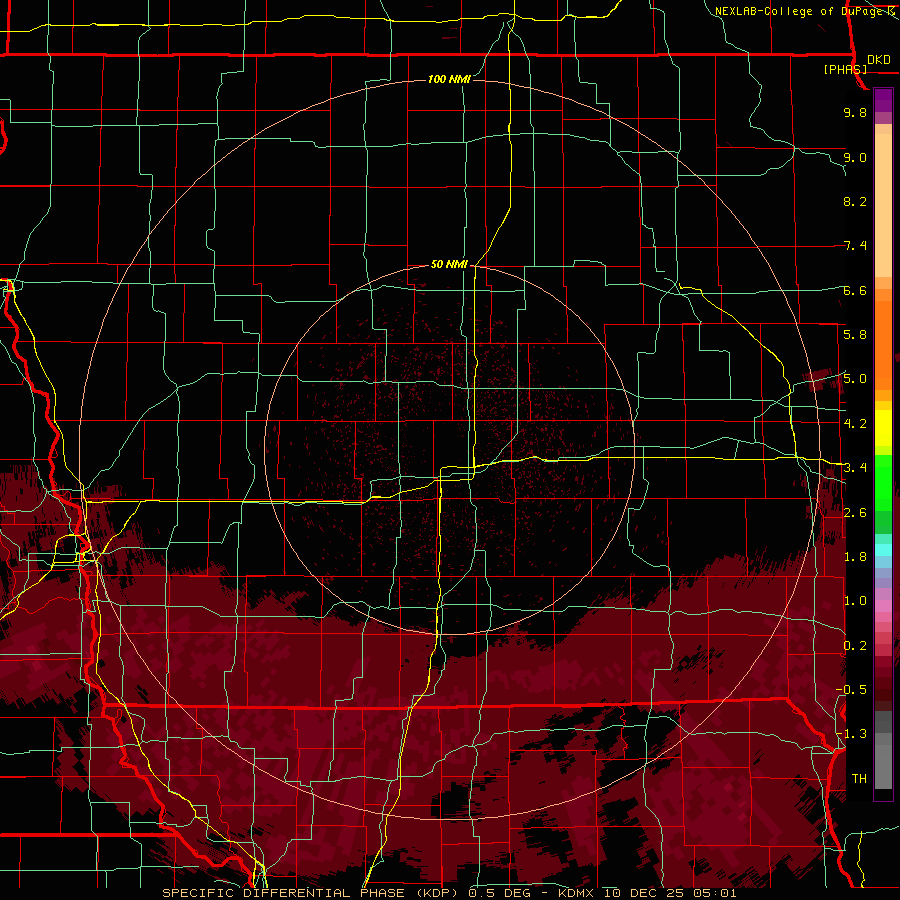Click the 1.8 value on the color scale
The width and height of the screenshot is (900, 900).
(x=855, y=556)
